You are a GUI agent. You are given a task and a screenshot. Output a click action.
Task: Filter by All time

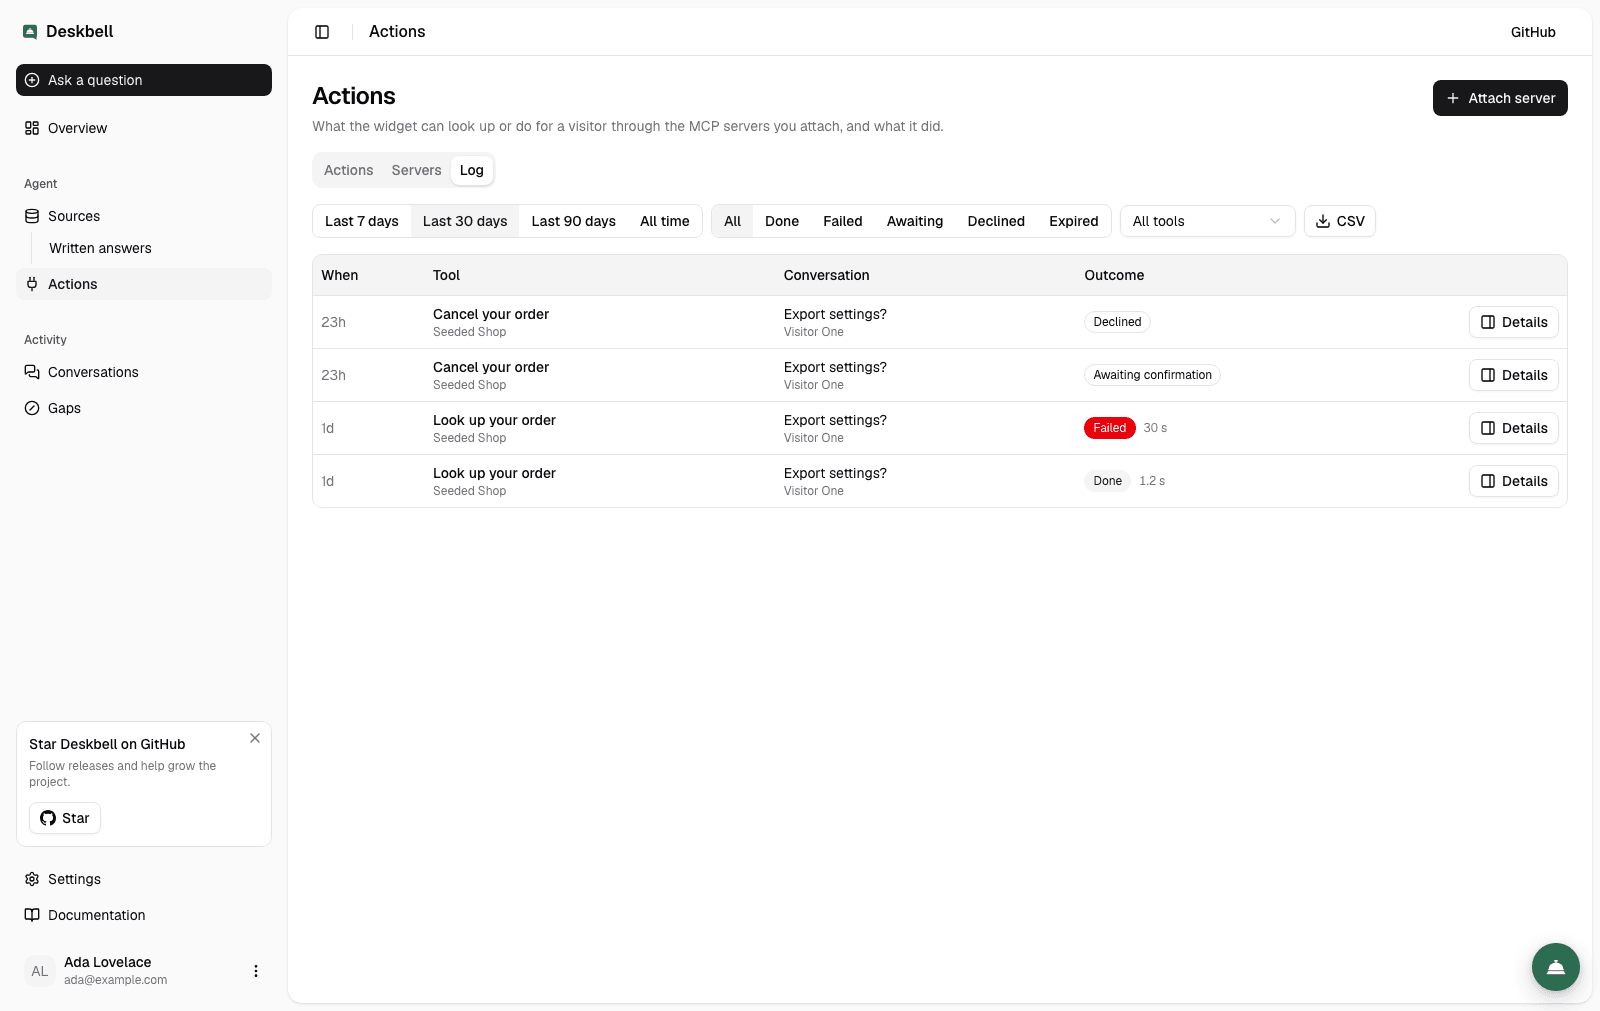665,221
